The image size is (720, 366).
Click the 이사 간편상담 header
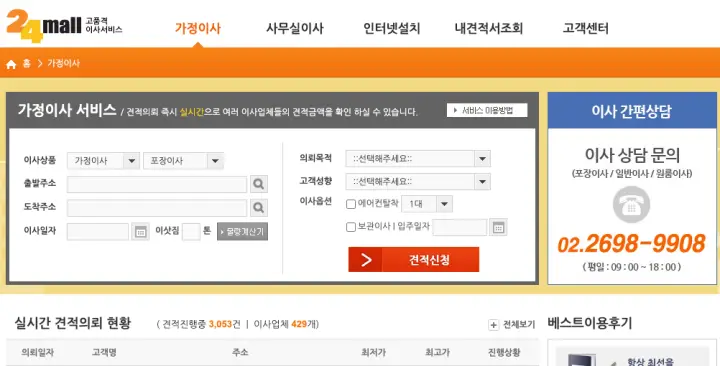click(631, 111)
